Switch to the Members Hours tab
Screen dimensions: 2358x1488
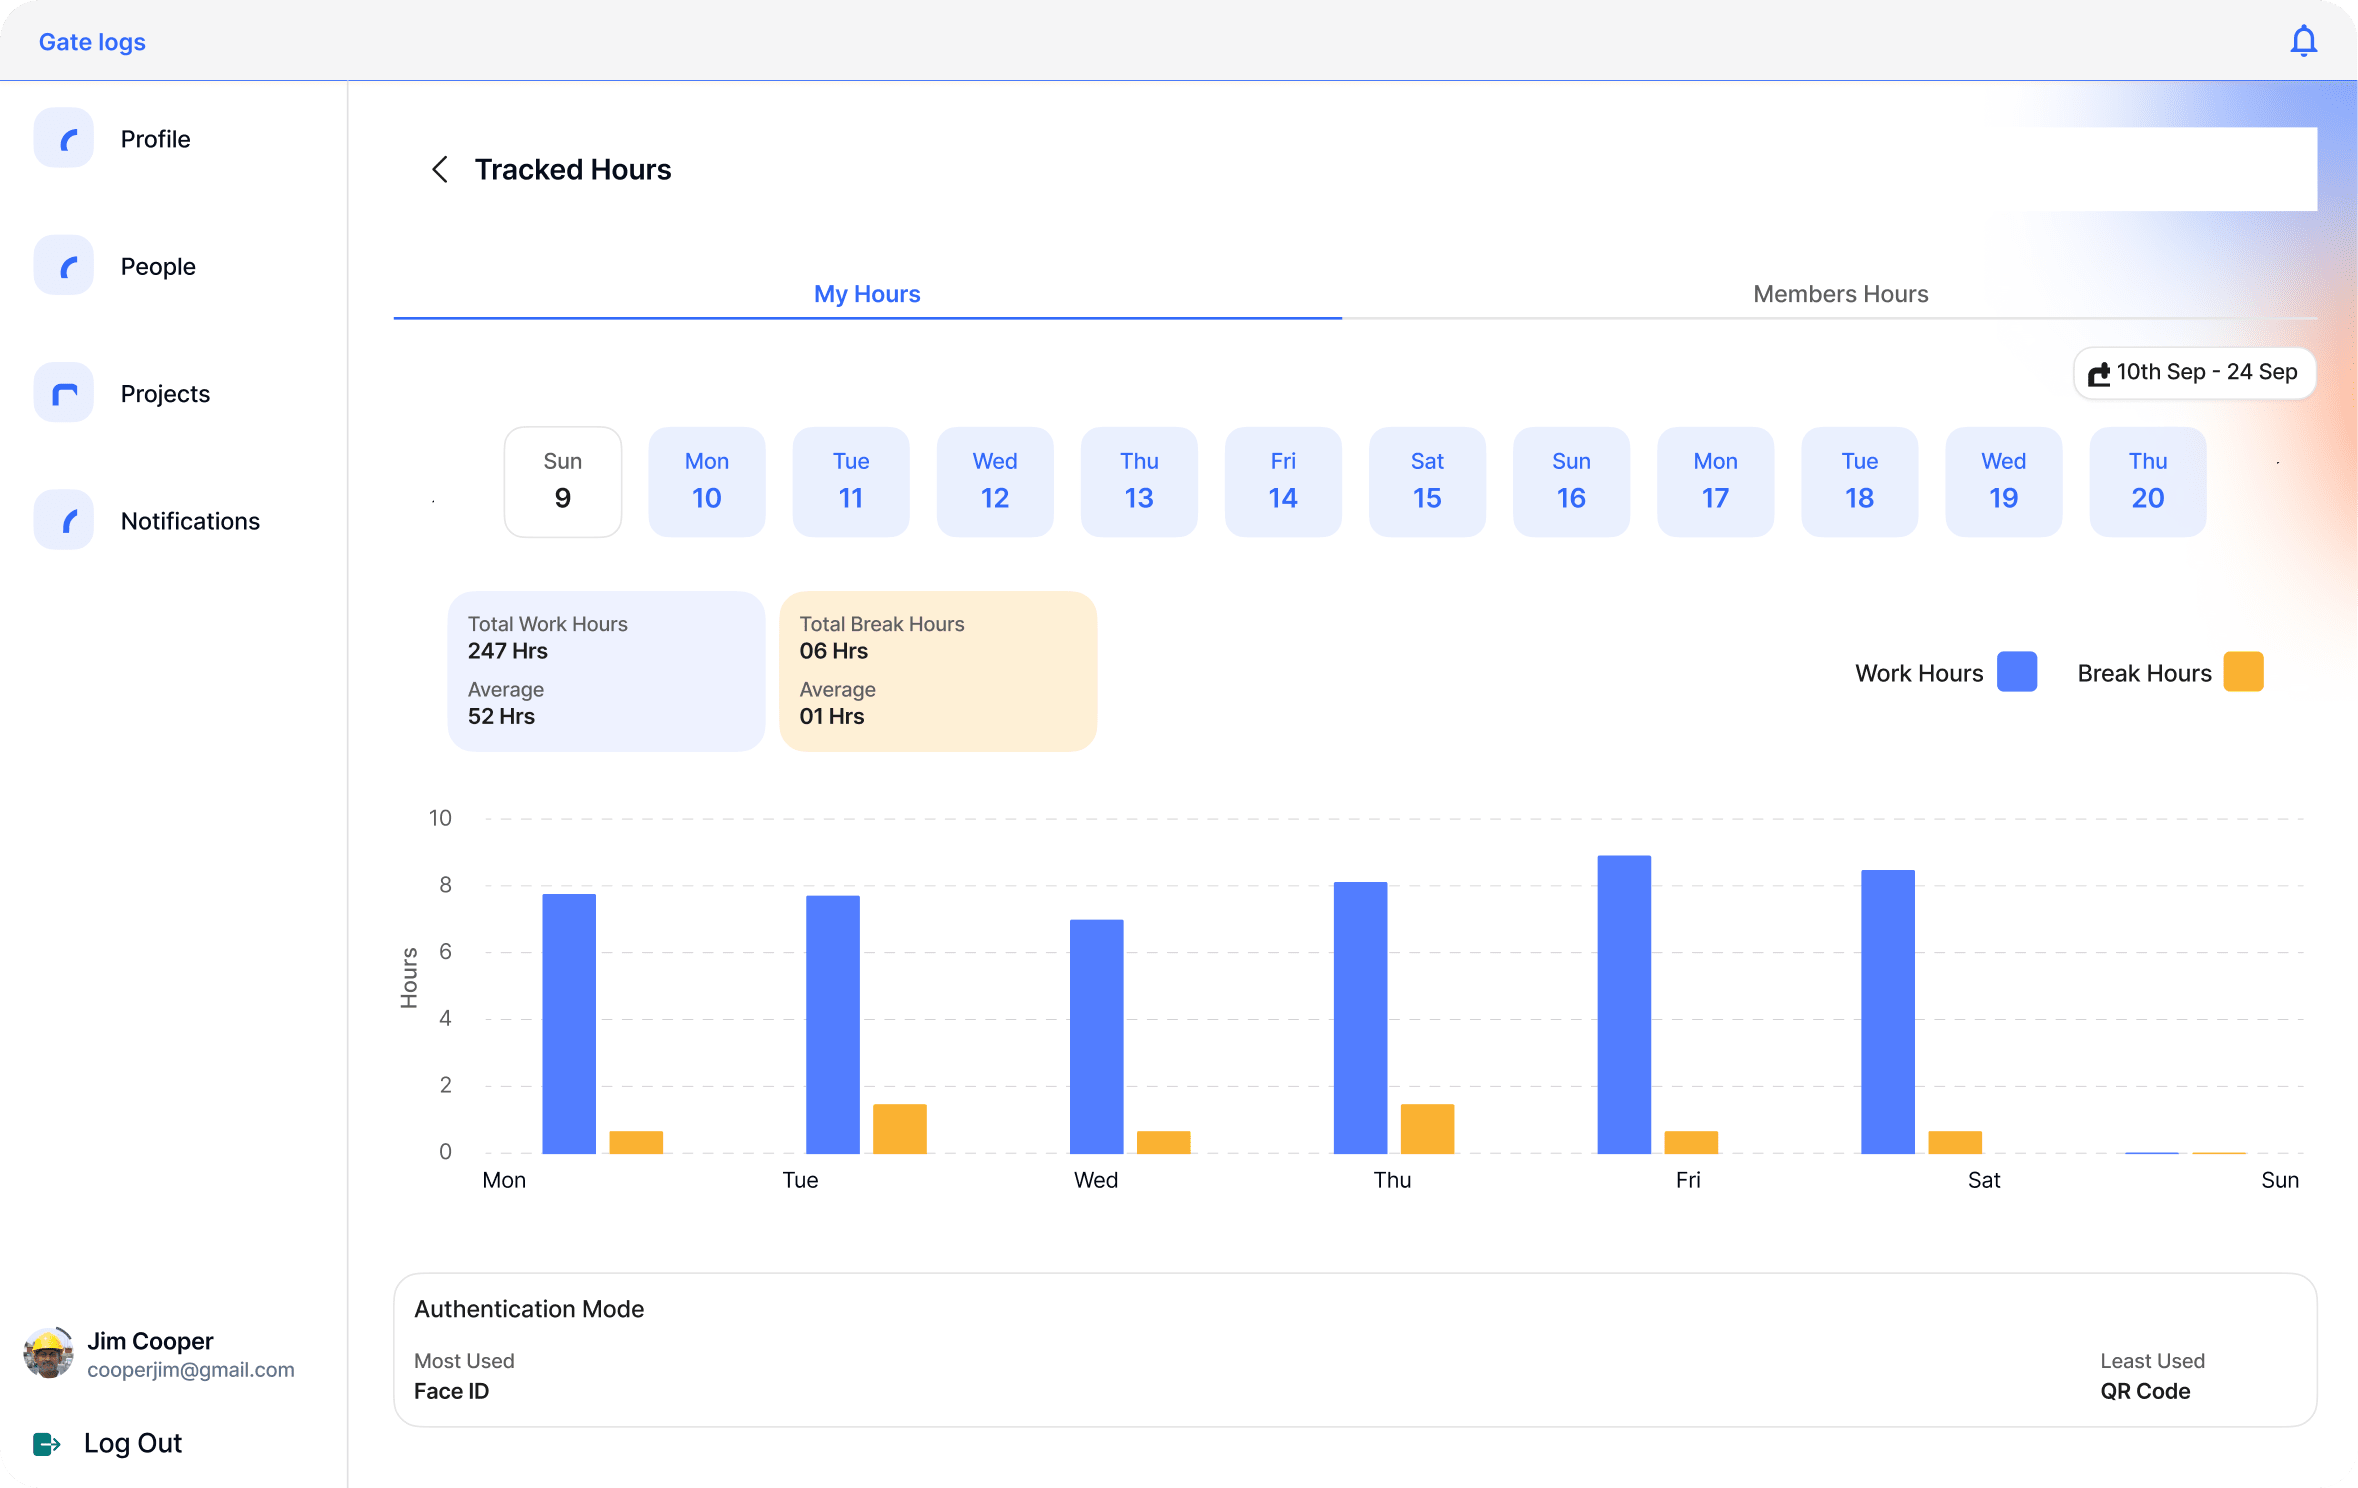coord(1840,293)
